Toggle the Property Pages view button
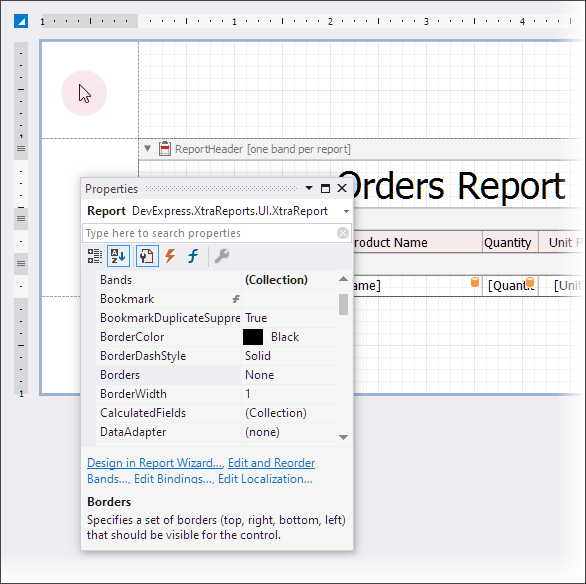The height and width of the screenshot is (584, 586). [x=147, y=256]
